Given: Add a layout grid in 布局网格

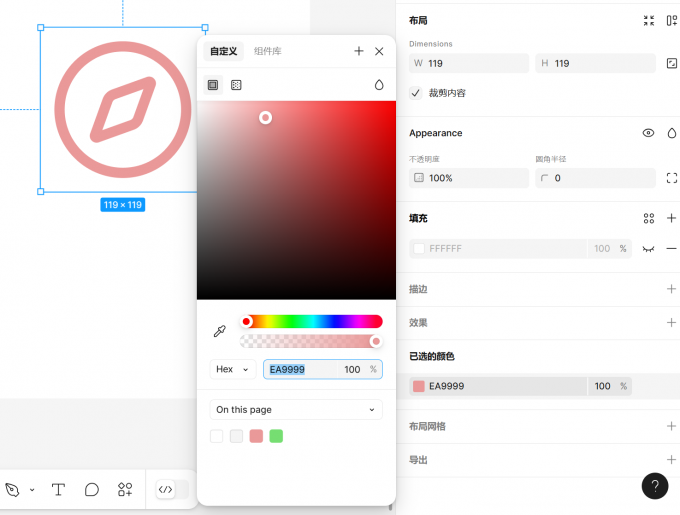Looking at the screenshot, I should point(671,426).
